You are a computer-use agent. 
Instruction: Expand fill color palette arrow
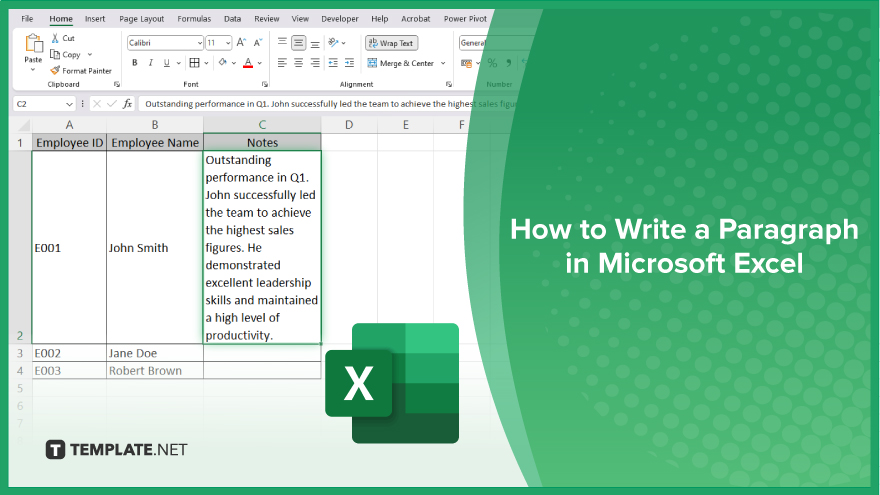[x=233, y=63]
